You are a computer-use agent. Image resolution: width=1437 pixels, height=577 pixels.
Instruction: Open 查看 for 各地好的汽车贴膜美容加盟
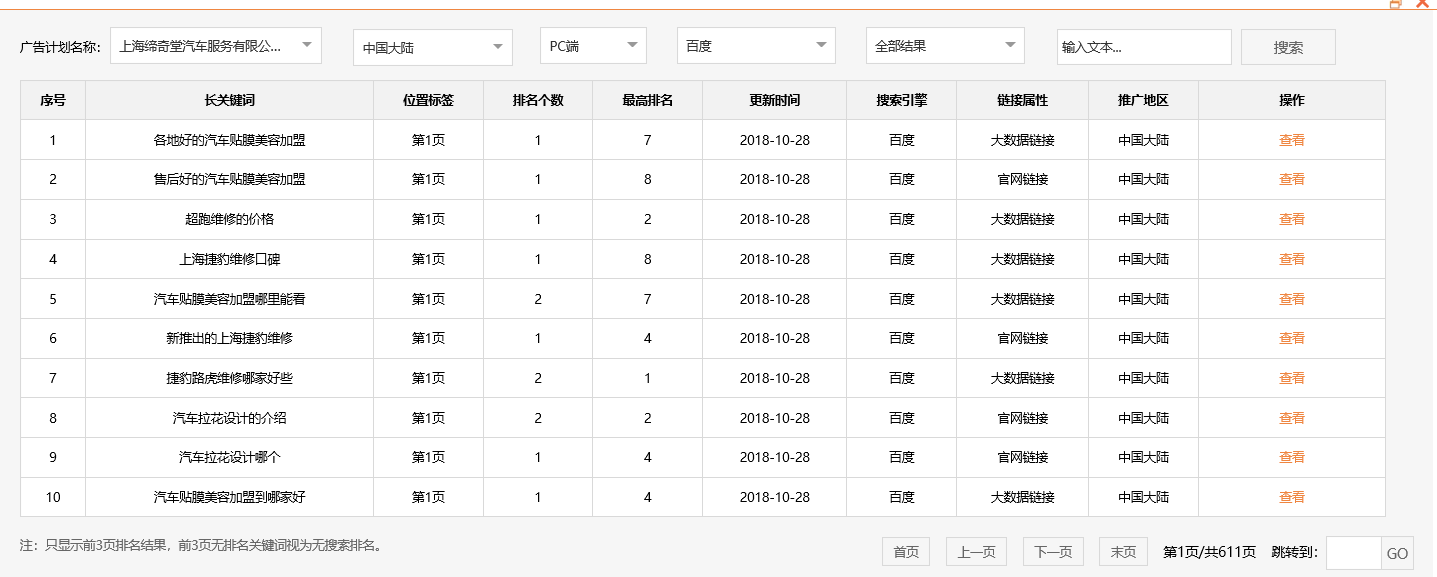1292,140
